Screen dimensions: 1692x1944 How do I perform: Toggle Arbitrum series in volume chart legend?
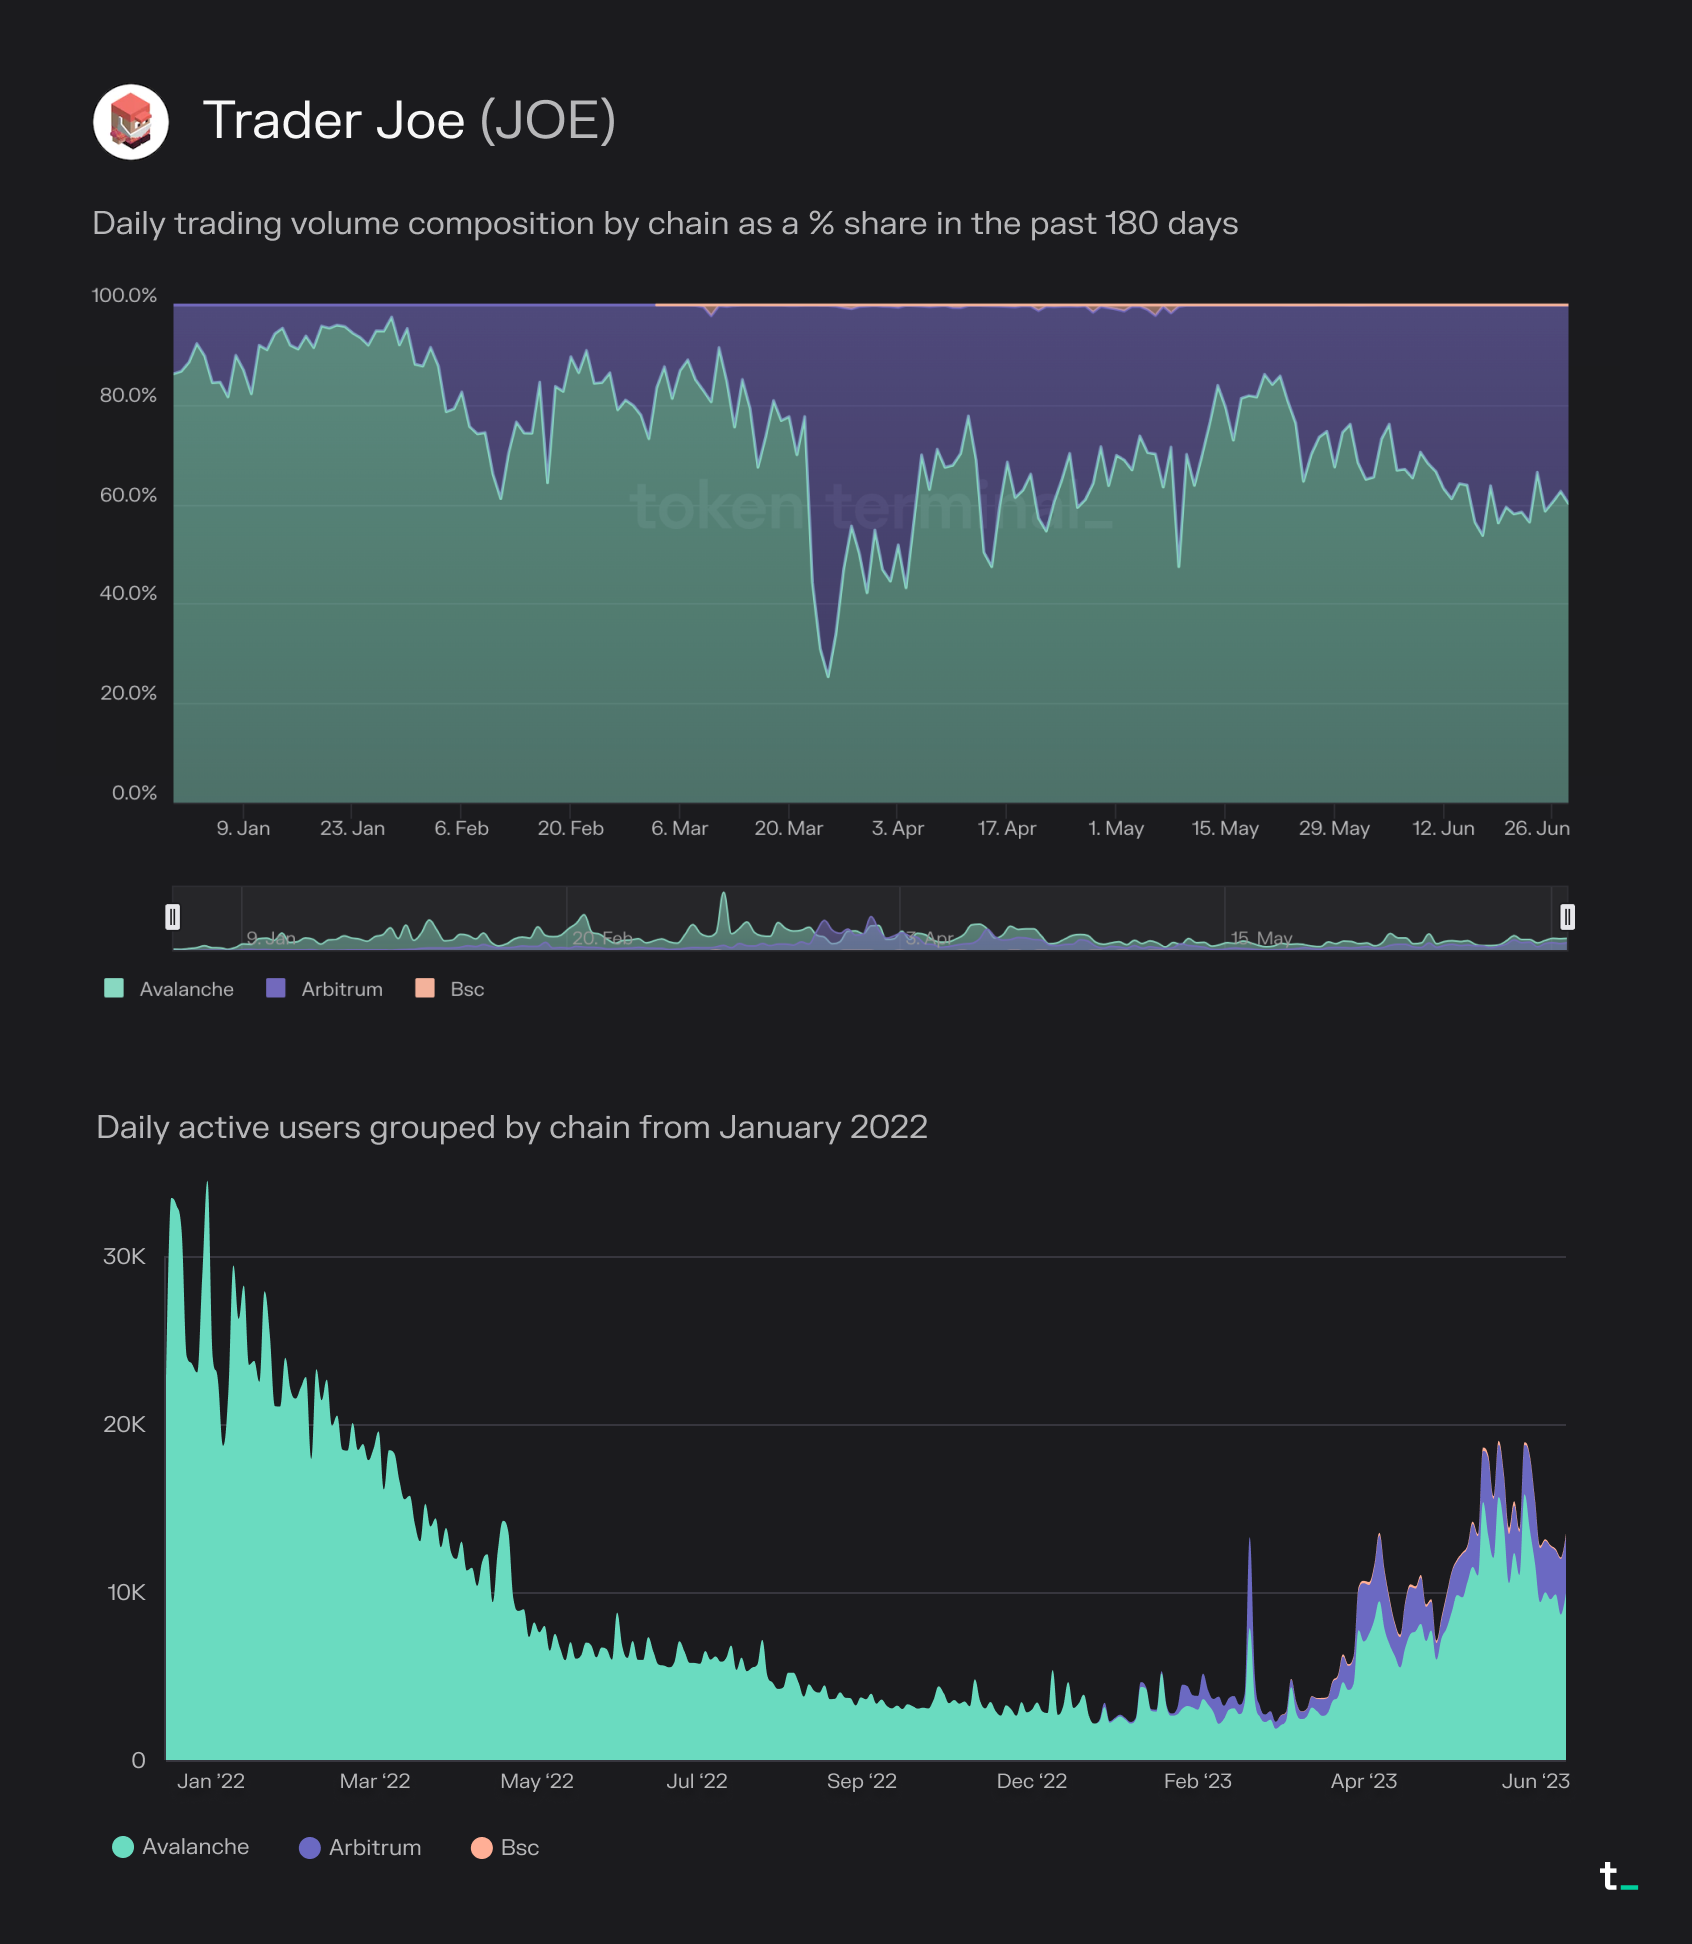(x=325, y=989)
